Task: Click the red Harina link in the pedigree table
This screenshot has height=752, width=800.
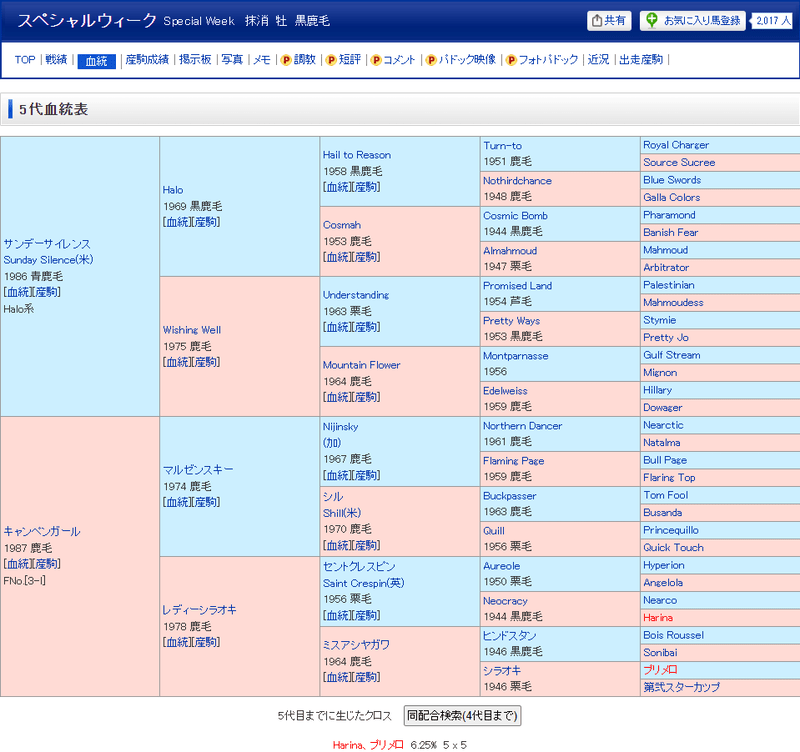Action: pyautogui.click(x=658, y=618)
